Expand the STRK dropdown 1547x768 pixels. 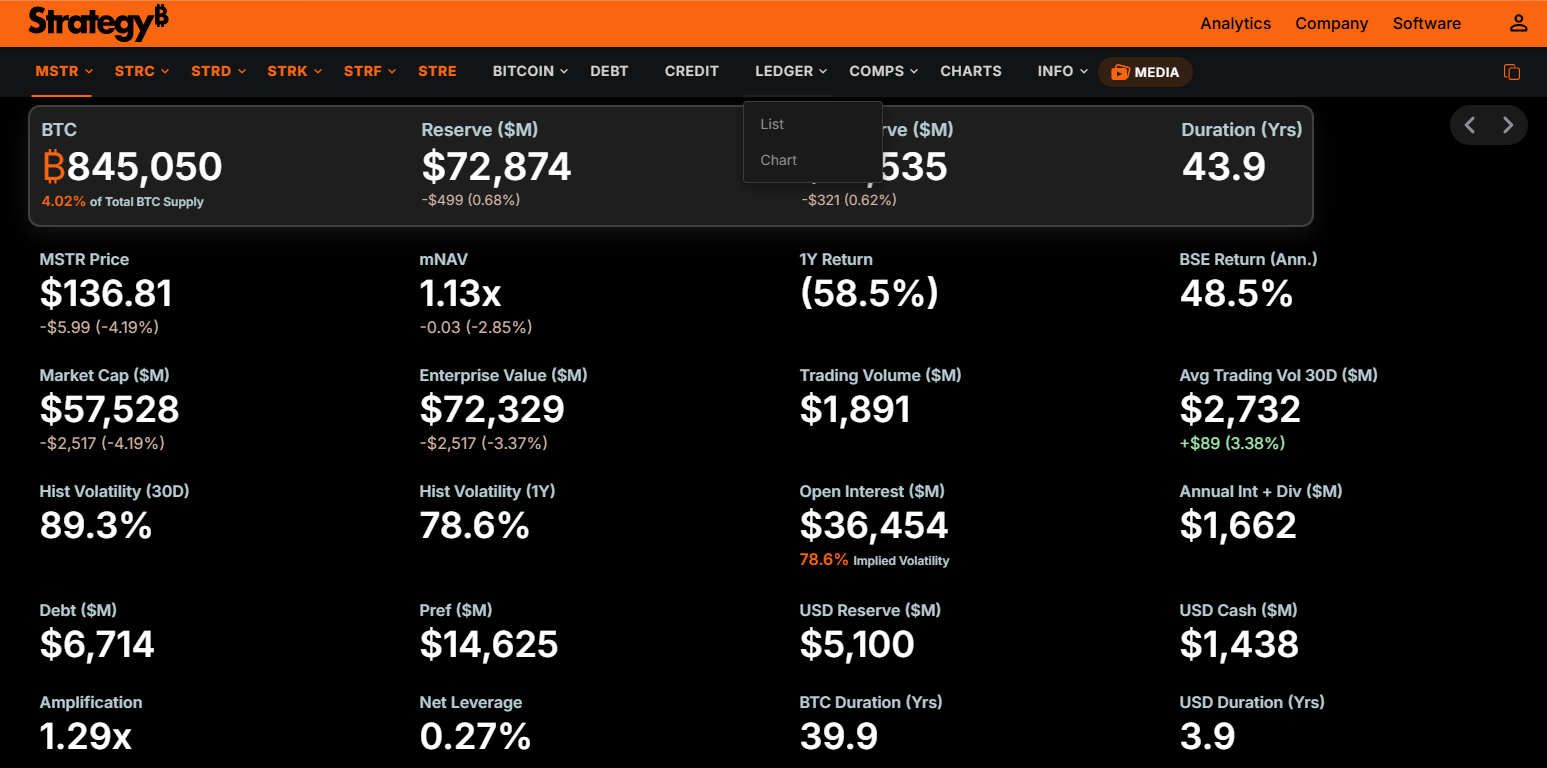tap(295, 71)
